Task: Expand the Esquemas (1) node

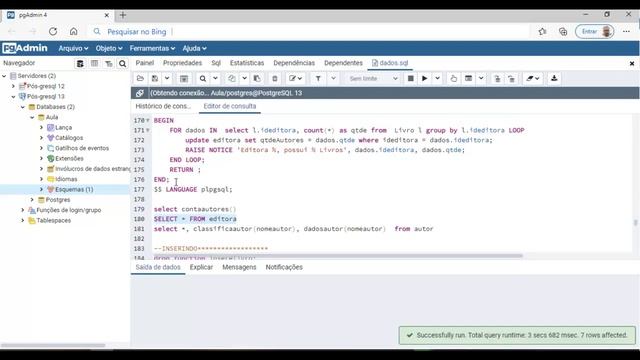Action: click(41, 189)
